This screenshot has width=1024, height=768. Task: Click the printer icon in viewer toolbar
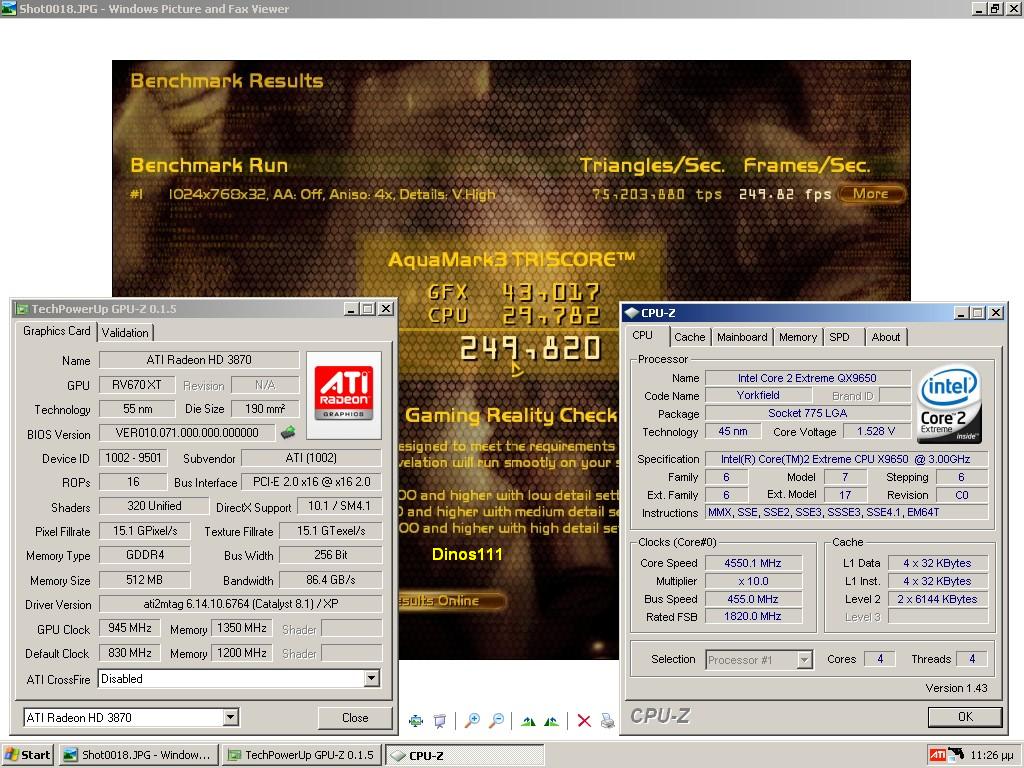pos(607,721)
